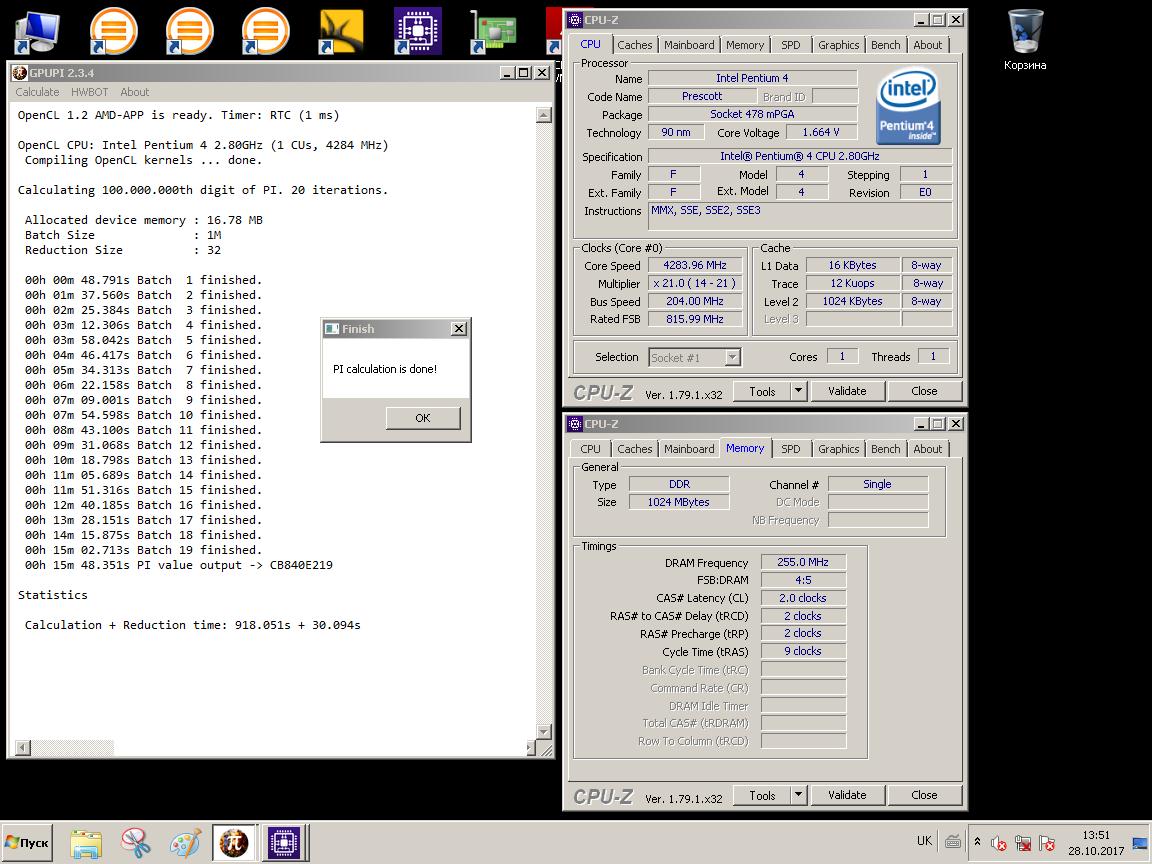Image resolution: width=1152 pixels, height=864 pixels.
Task: Open the Пуск Start button
Action: (x=26, y=843)
